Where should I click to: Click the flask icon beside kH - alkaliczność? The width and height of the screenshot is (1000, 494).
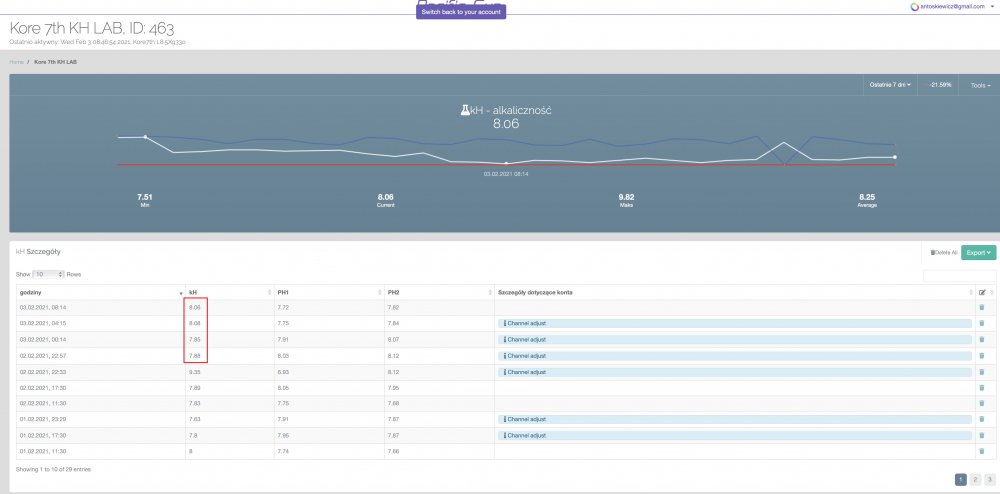click(x=465, y=110)
